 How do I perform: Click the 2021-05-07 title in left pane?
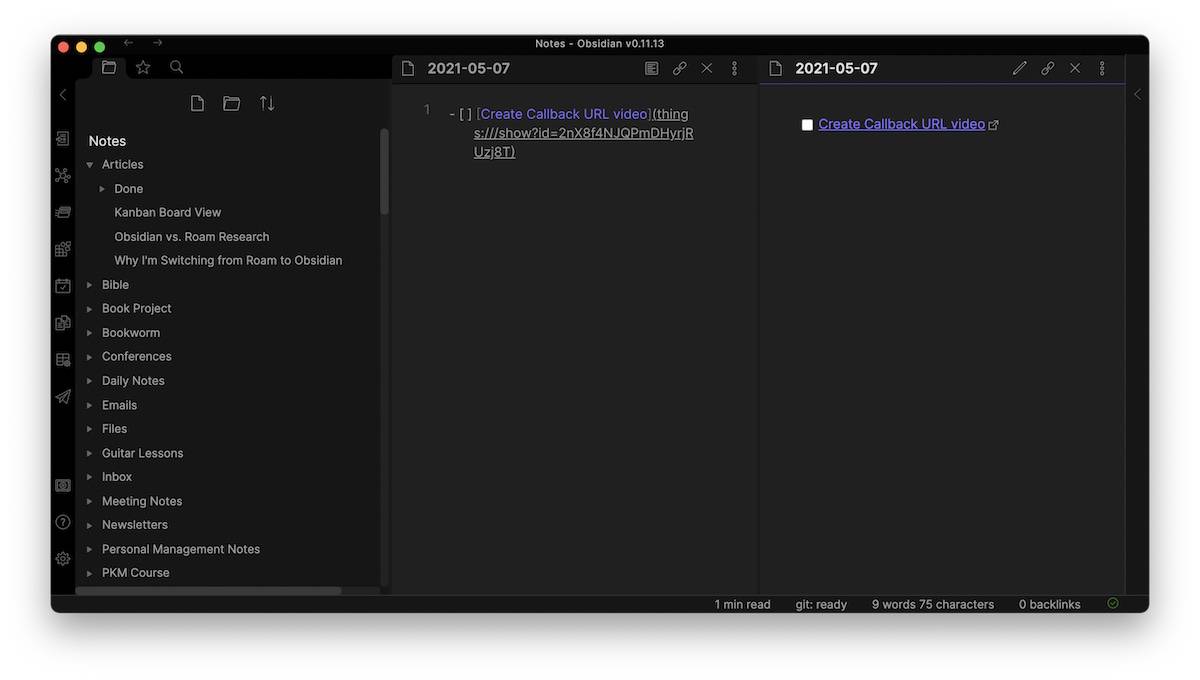click(468, 69)
